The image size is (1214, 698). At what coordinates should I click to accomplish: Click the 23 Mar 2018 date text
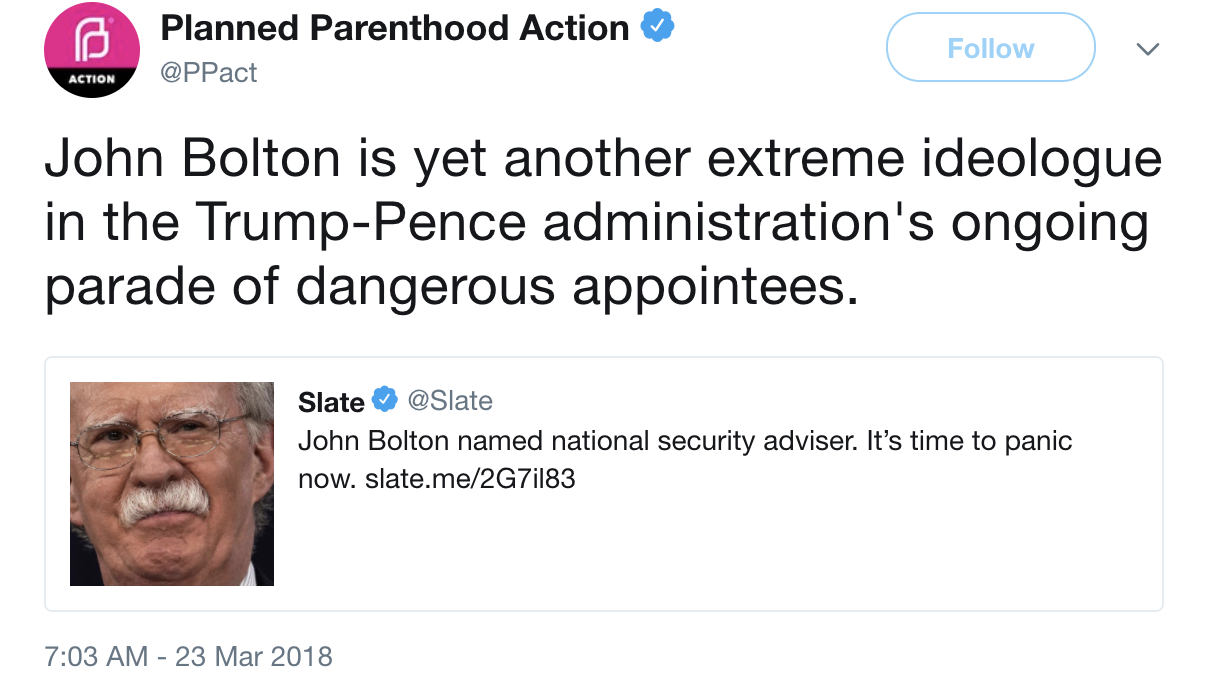pyautogui.click(x=254, y=657)
